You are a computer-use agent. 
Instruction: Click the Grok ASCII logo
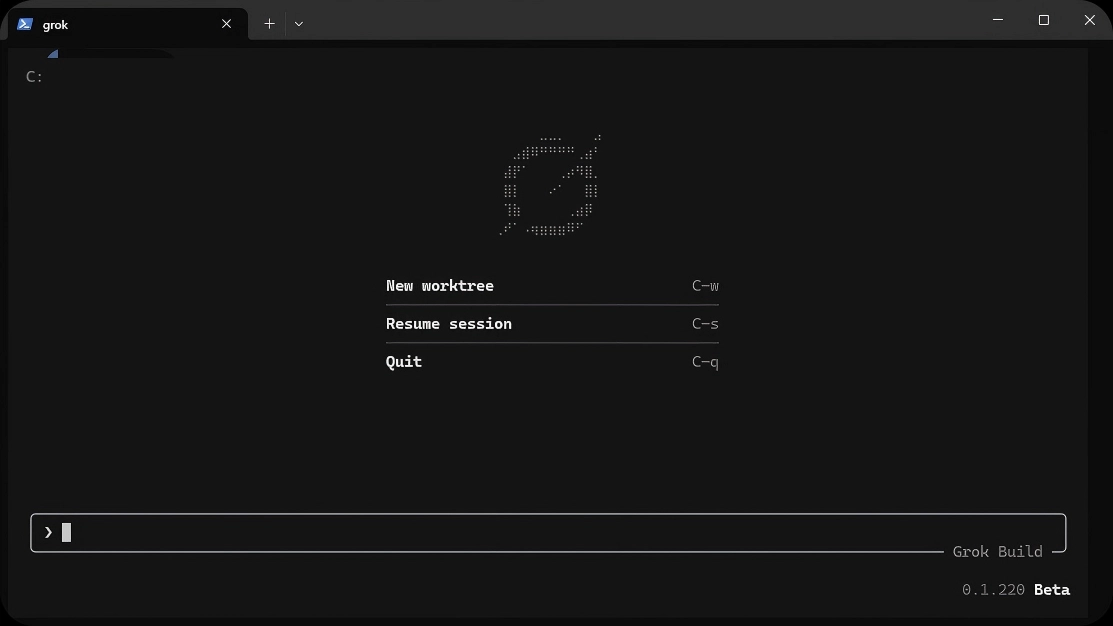coord(550,185)
